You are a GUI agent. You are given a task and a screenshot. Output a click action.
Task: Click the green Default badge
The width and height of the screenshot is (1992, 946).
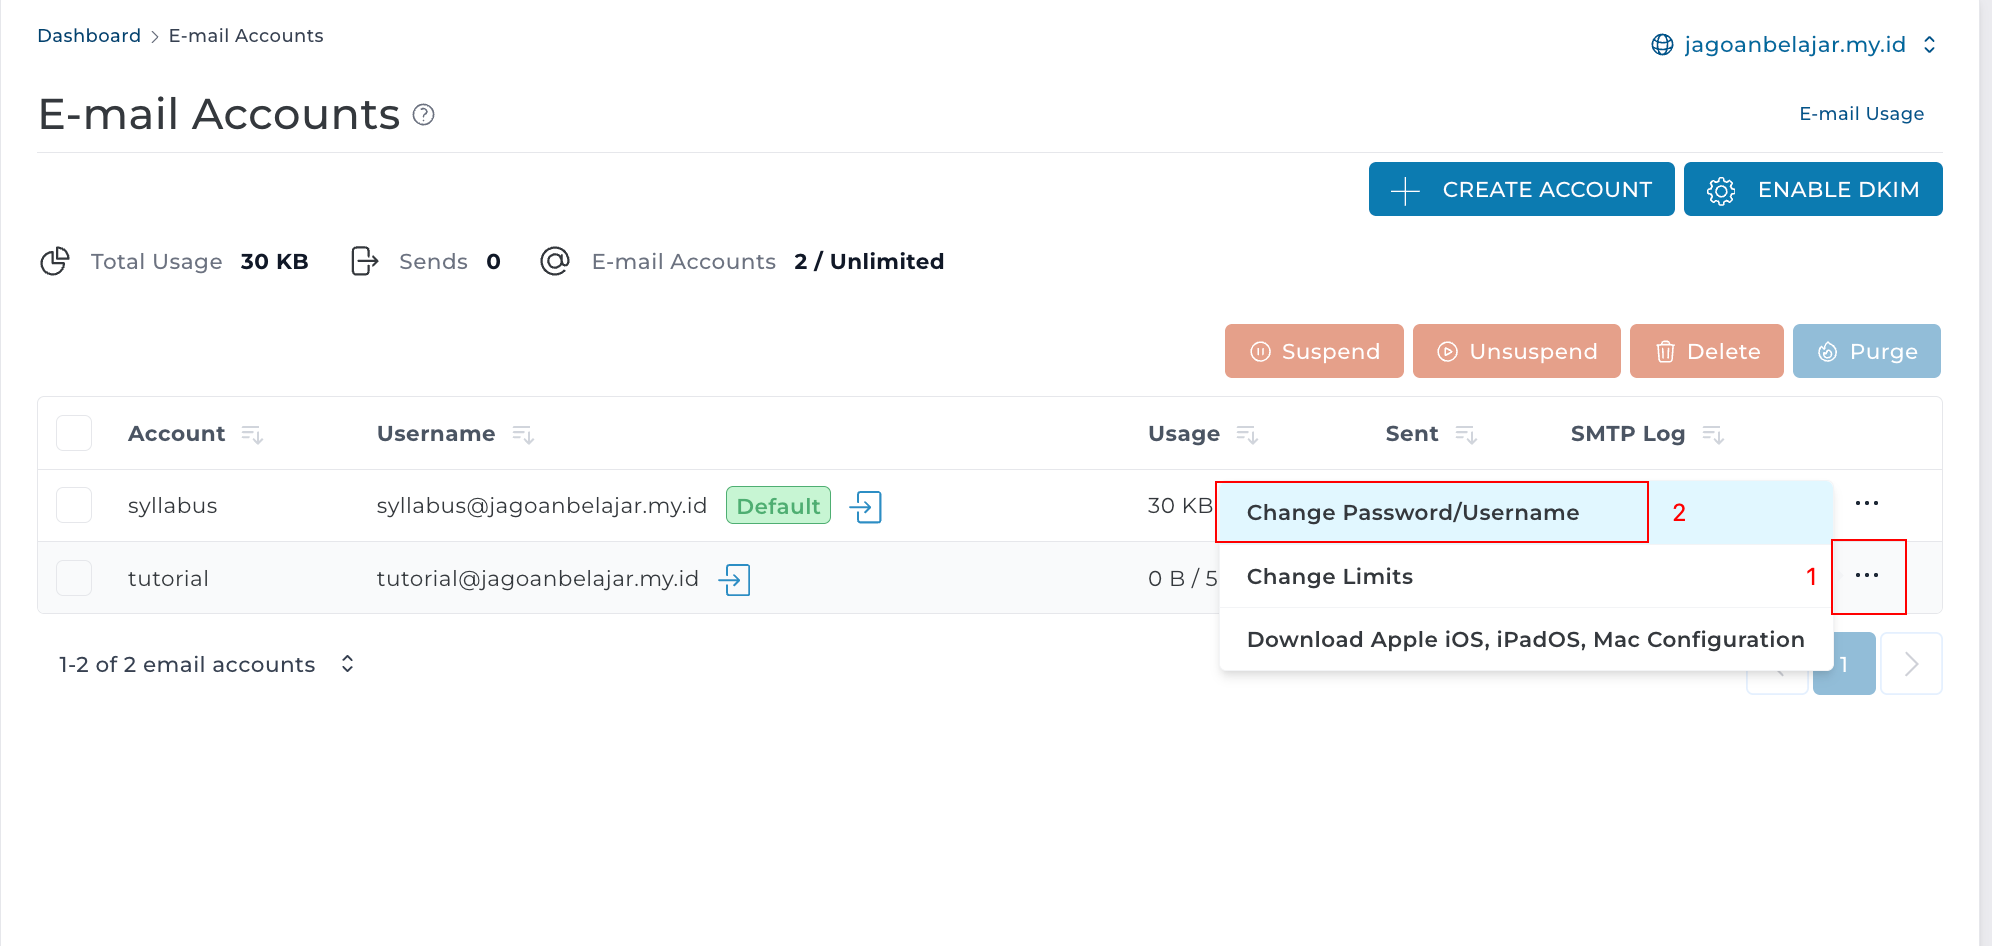click(778, 506)
